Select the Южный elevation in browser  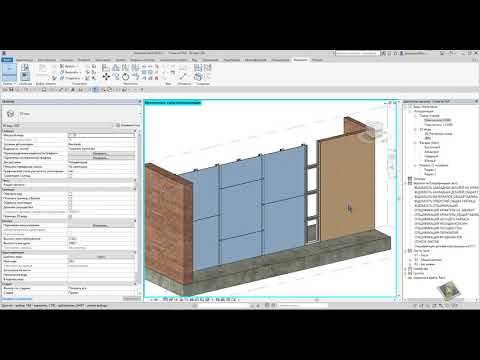pyautogui.click(x=430, y=161)
